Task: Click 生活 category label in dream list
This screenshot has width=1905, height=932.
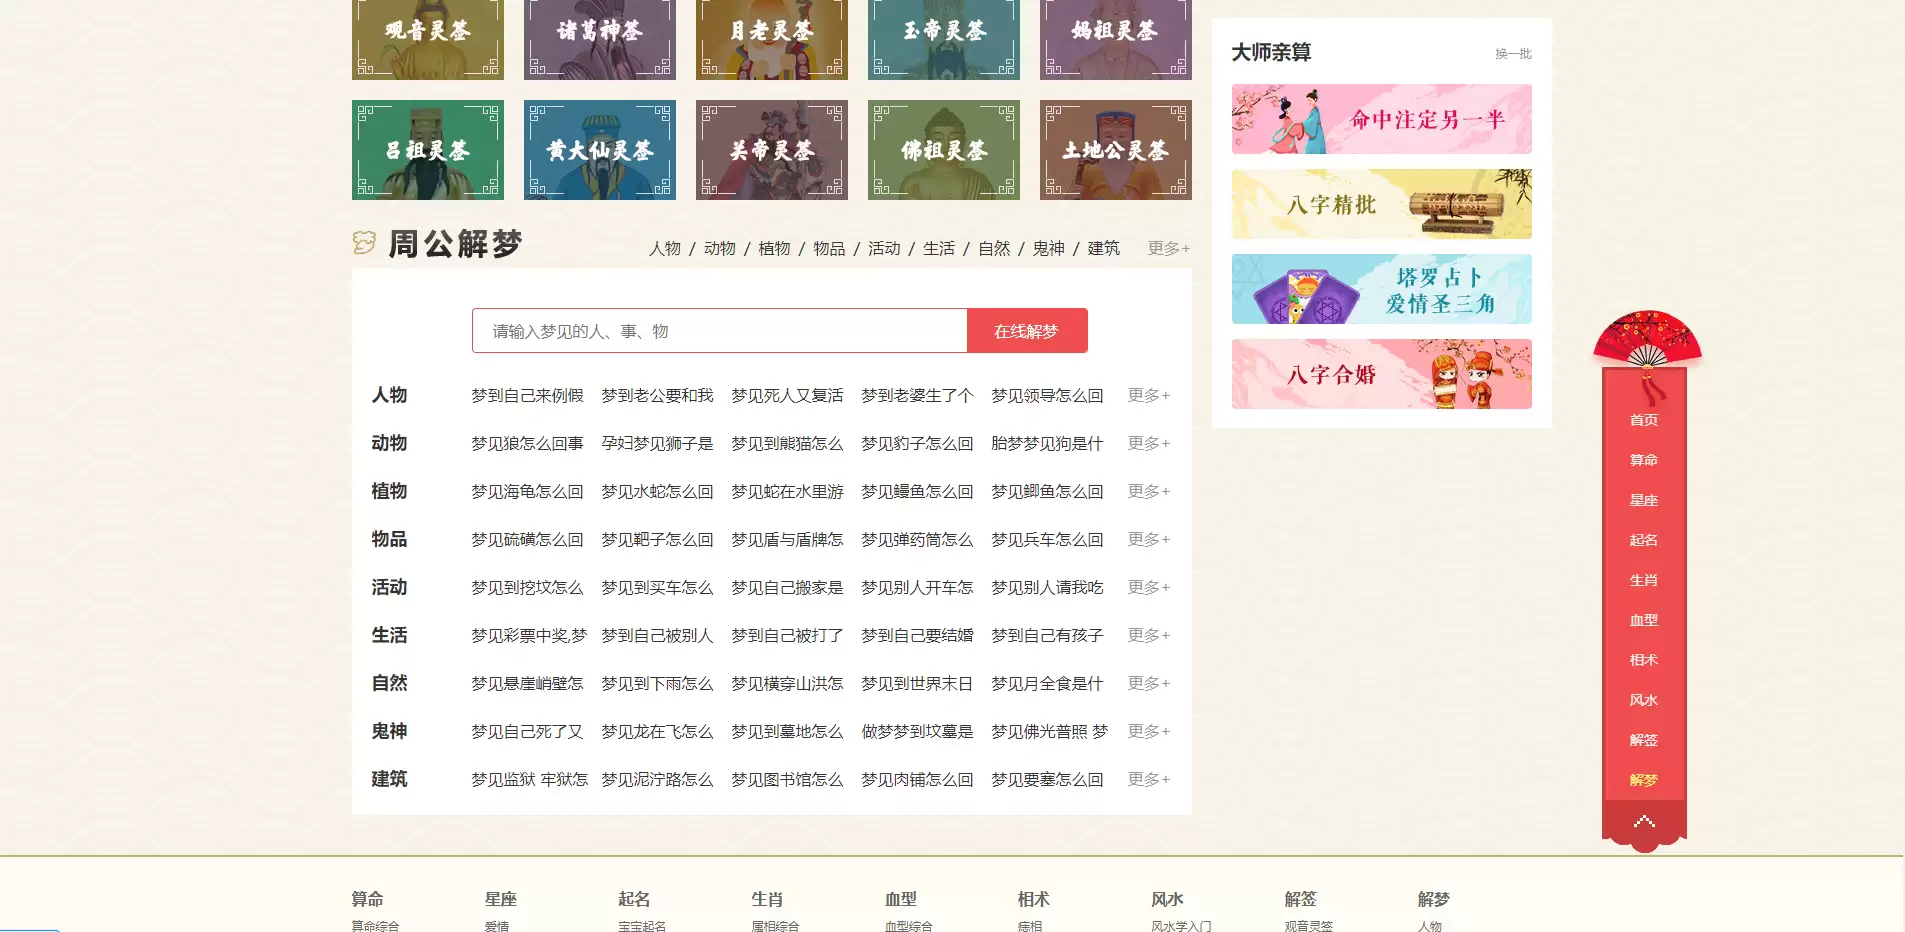Action: (390, 635)
